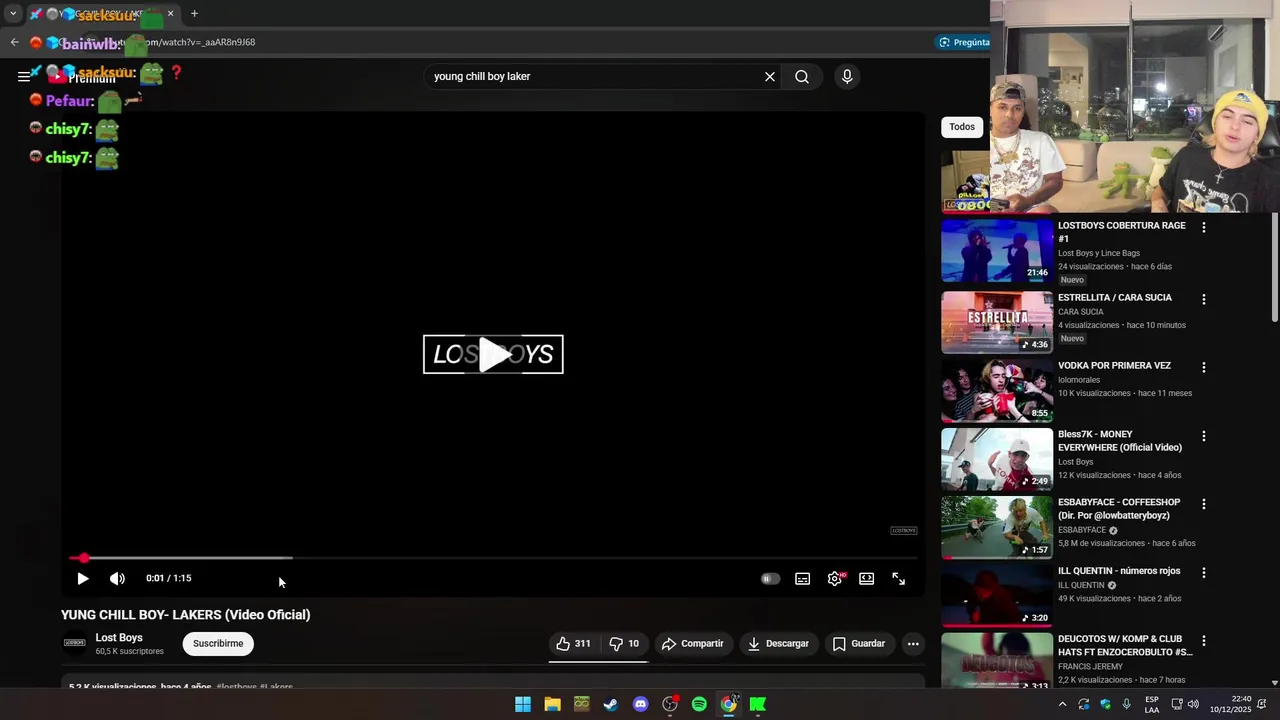Open options for ESTRELLITA / CARA SUCIA
The image size is (1280, 720).
coord(1204,299)
